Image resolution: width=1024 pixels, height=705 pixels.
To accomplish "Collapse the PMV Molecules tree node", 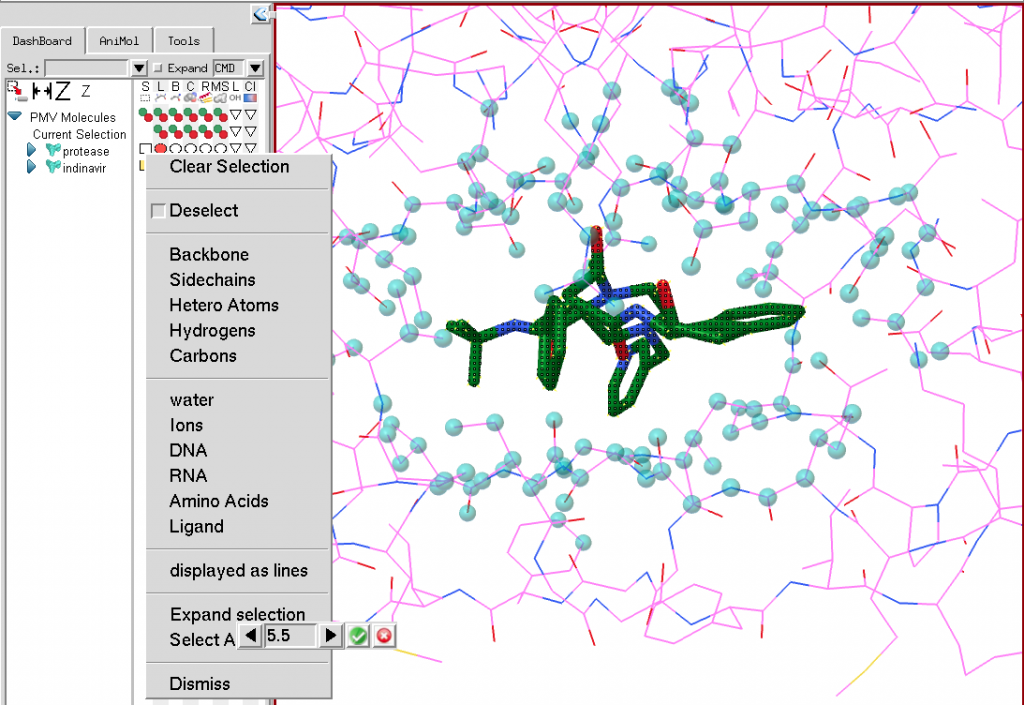I will pos(14,116).
